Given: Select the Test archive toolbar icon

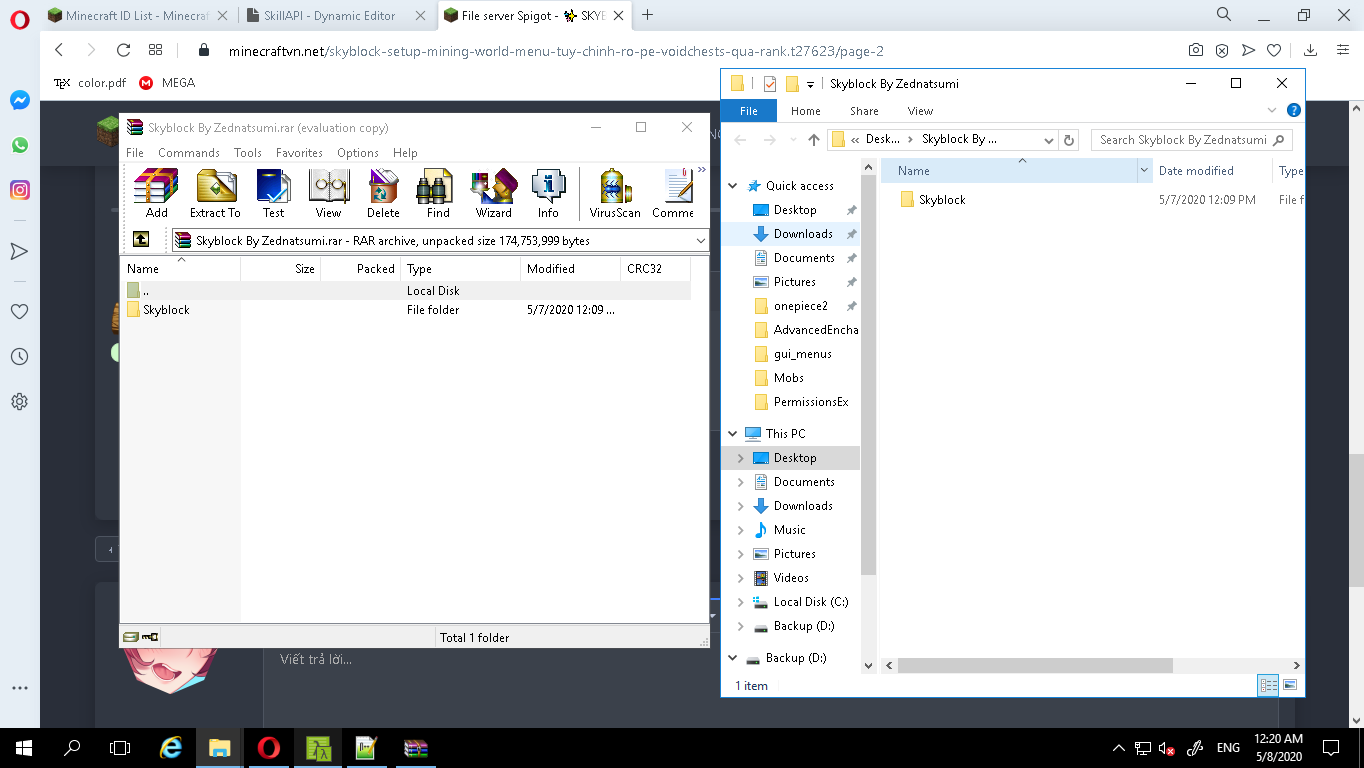Looking at the screenshot, I should coord(273,193).
